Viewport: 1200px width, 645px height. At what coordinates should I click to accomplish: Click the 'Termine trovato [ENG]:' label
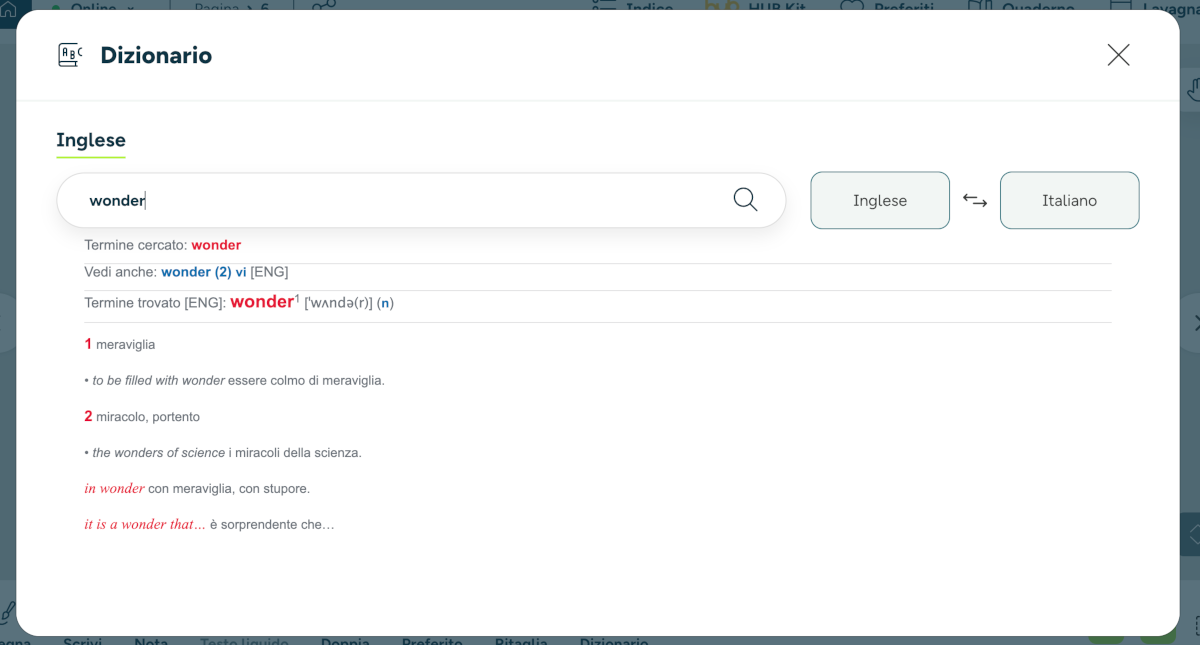tap(155, 303)
